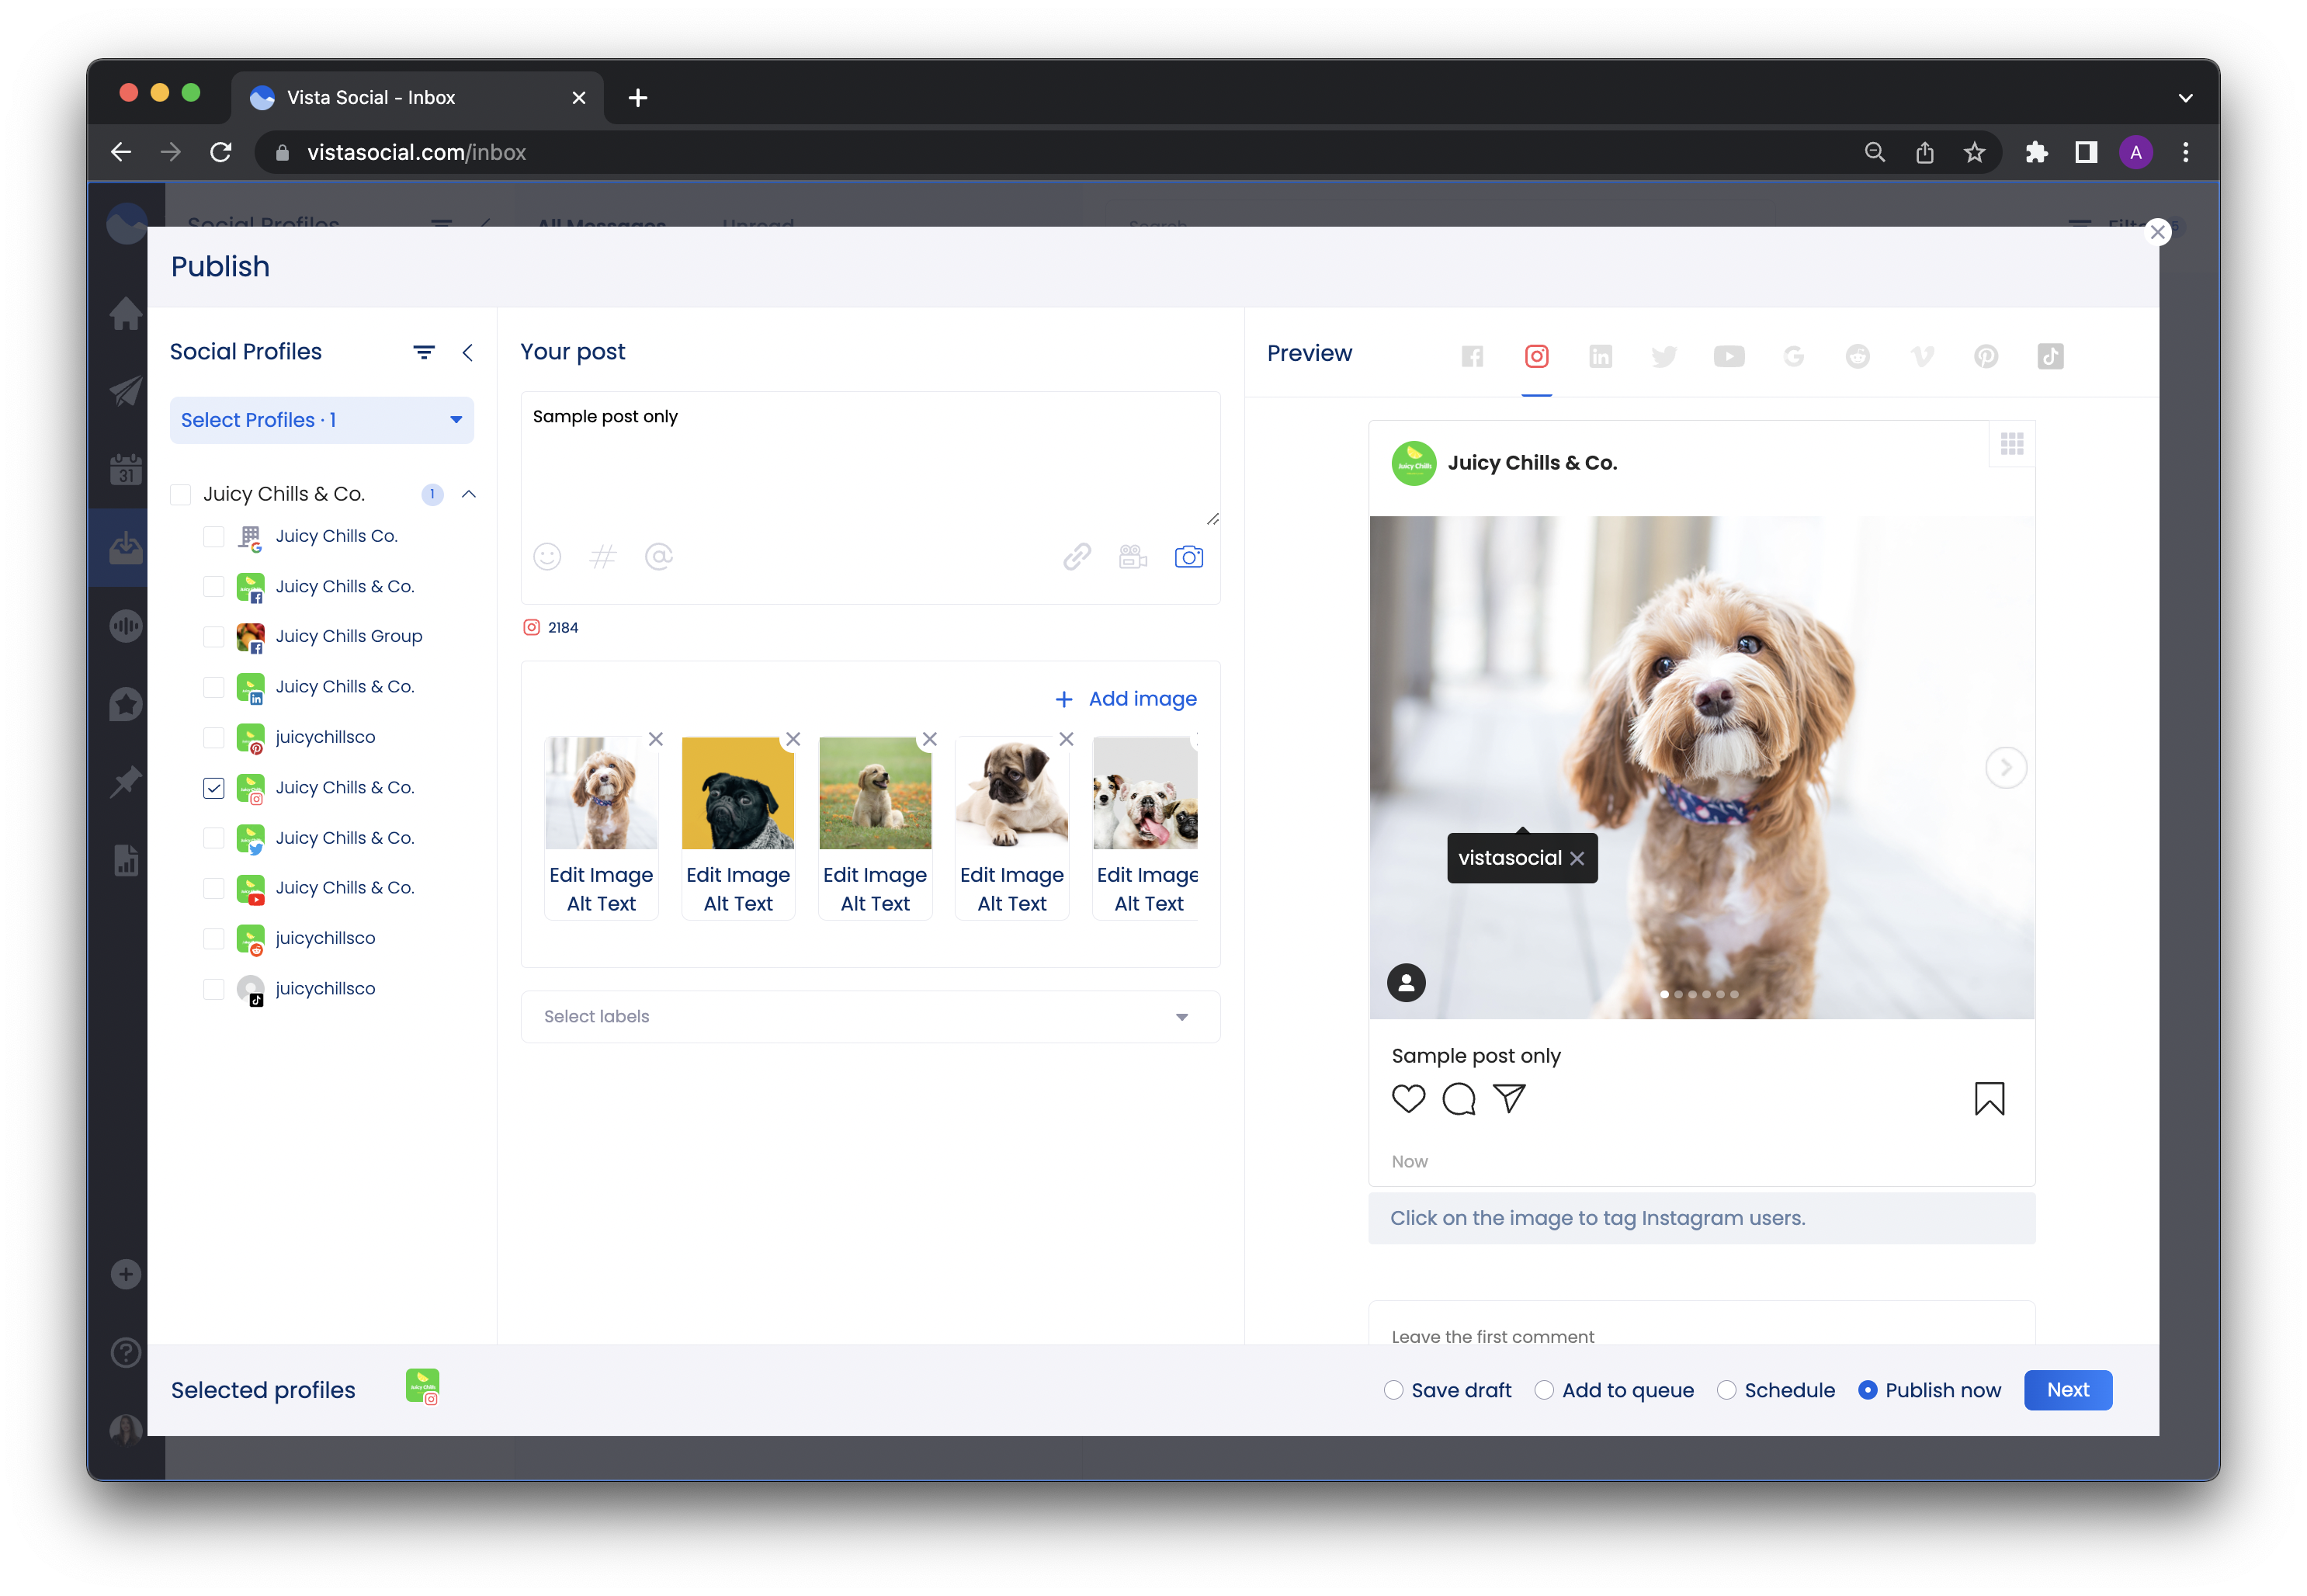The width and height of the screenshot is (2307, 1596).
Task: Add a hashtag with the # icon
Action: click(602, 557)
